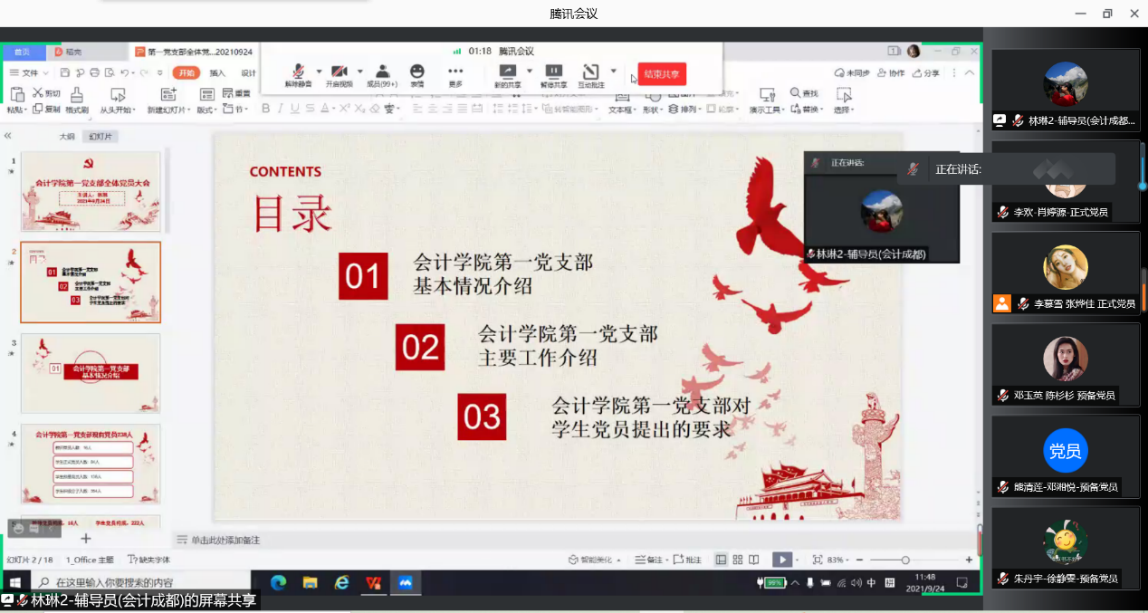Toggle underline text formatting

295,108
